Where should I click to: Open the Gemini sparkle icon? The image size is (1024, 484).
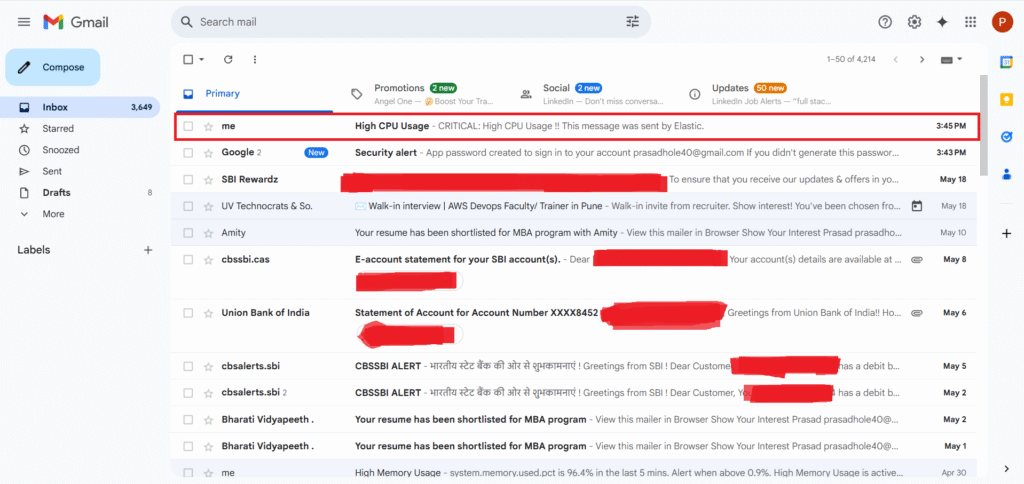click(942, 22)
